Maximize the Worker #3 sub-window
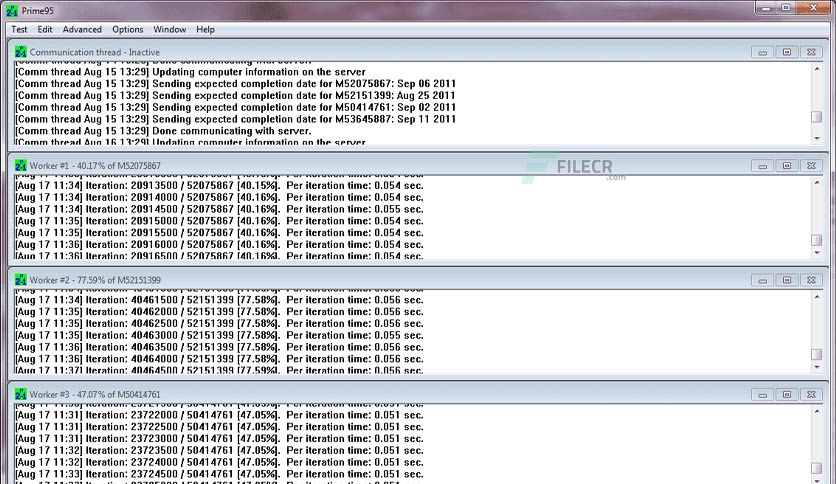The image size is (836, 484). point(787,395)
